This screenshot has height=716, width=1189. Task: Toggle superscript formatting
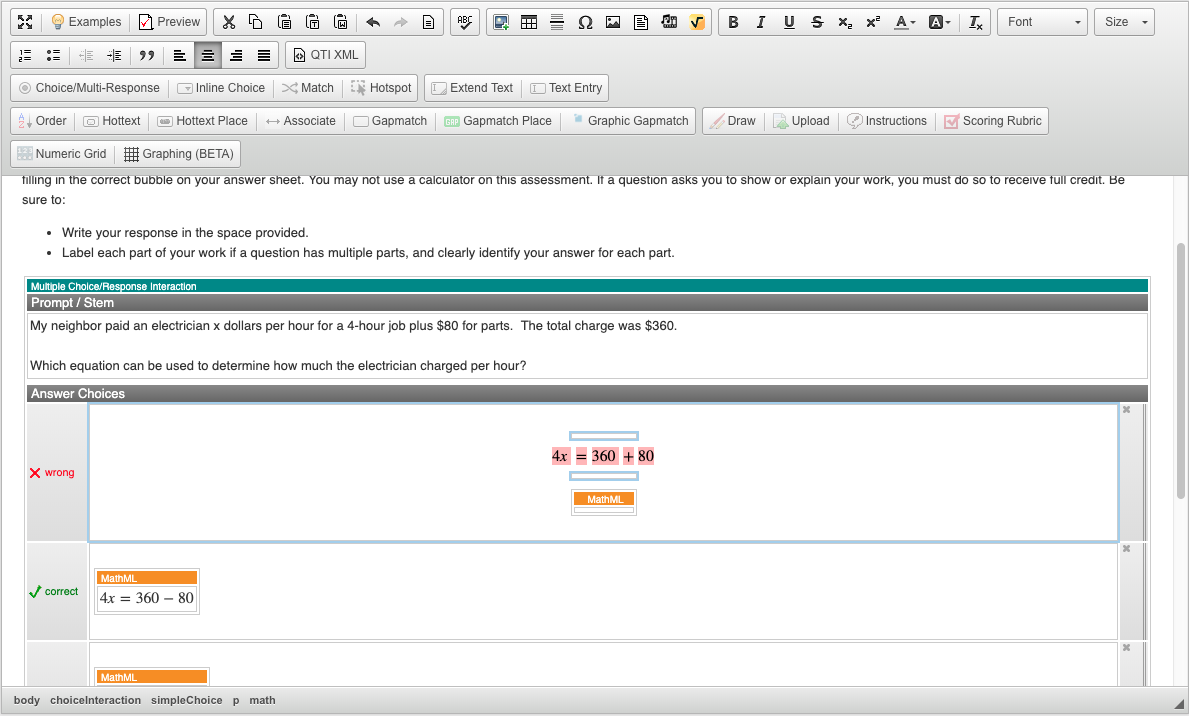click(874, 22)
